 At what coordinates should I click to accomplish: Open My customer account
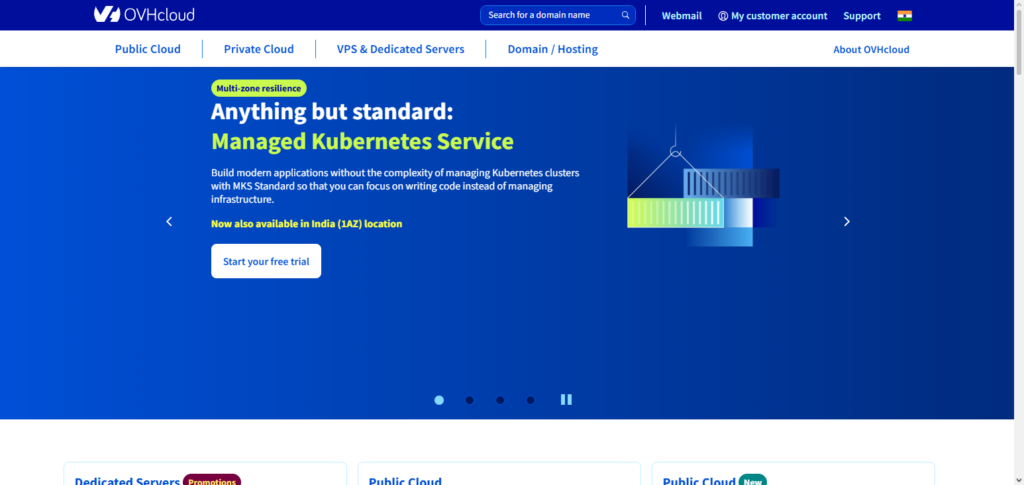(x=772, y=16)
